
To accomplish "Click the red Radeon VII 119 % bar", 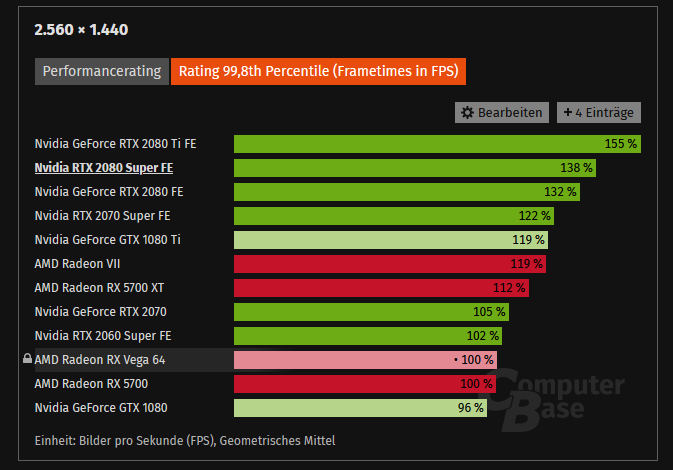I will tap(390, 264).
